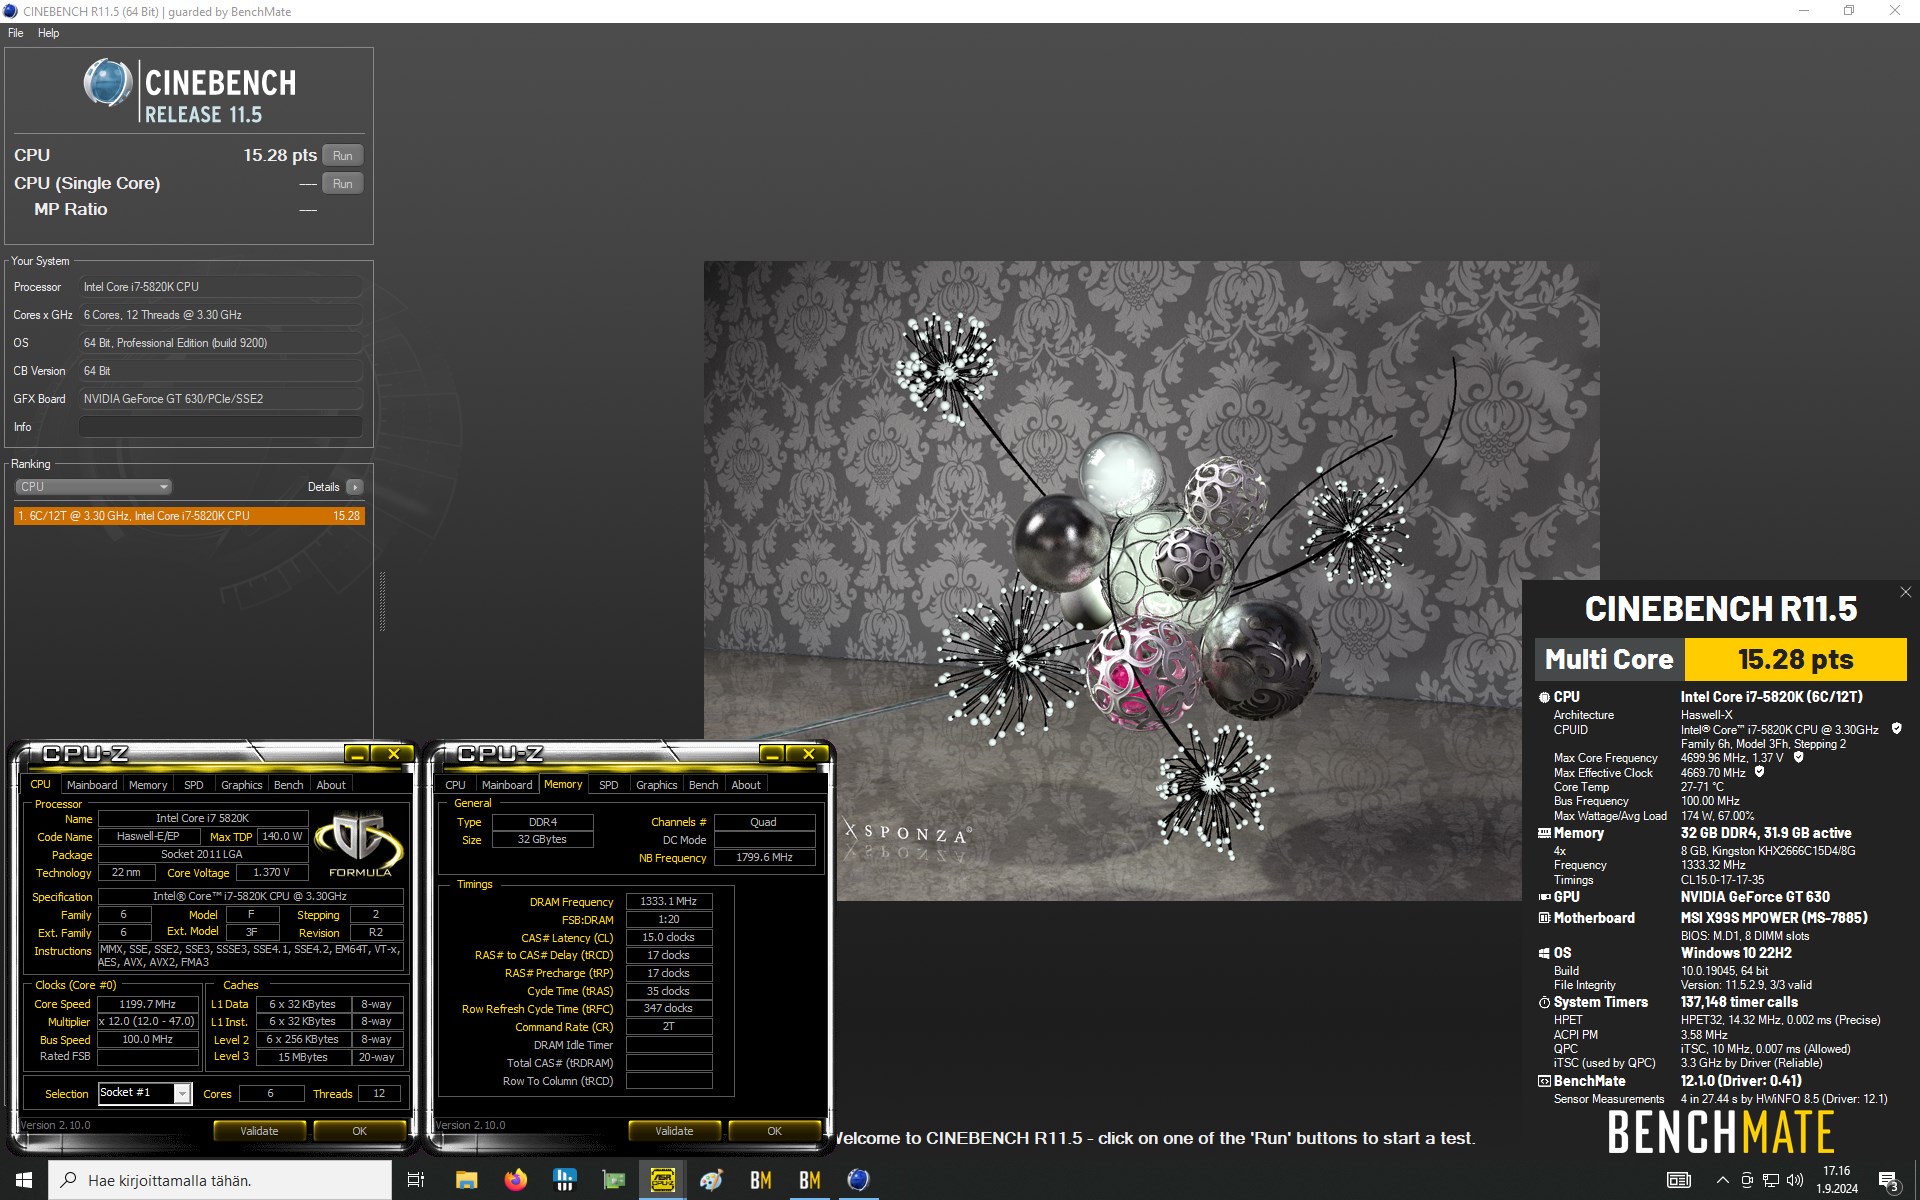Open Graphics tab in right CPU-Z window
Viewport: 1920px width, 1200px height.
point(656,785)
